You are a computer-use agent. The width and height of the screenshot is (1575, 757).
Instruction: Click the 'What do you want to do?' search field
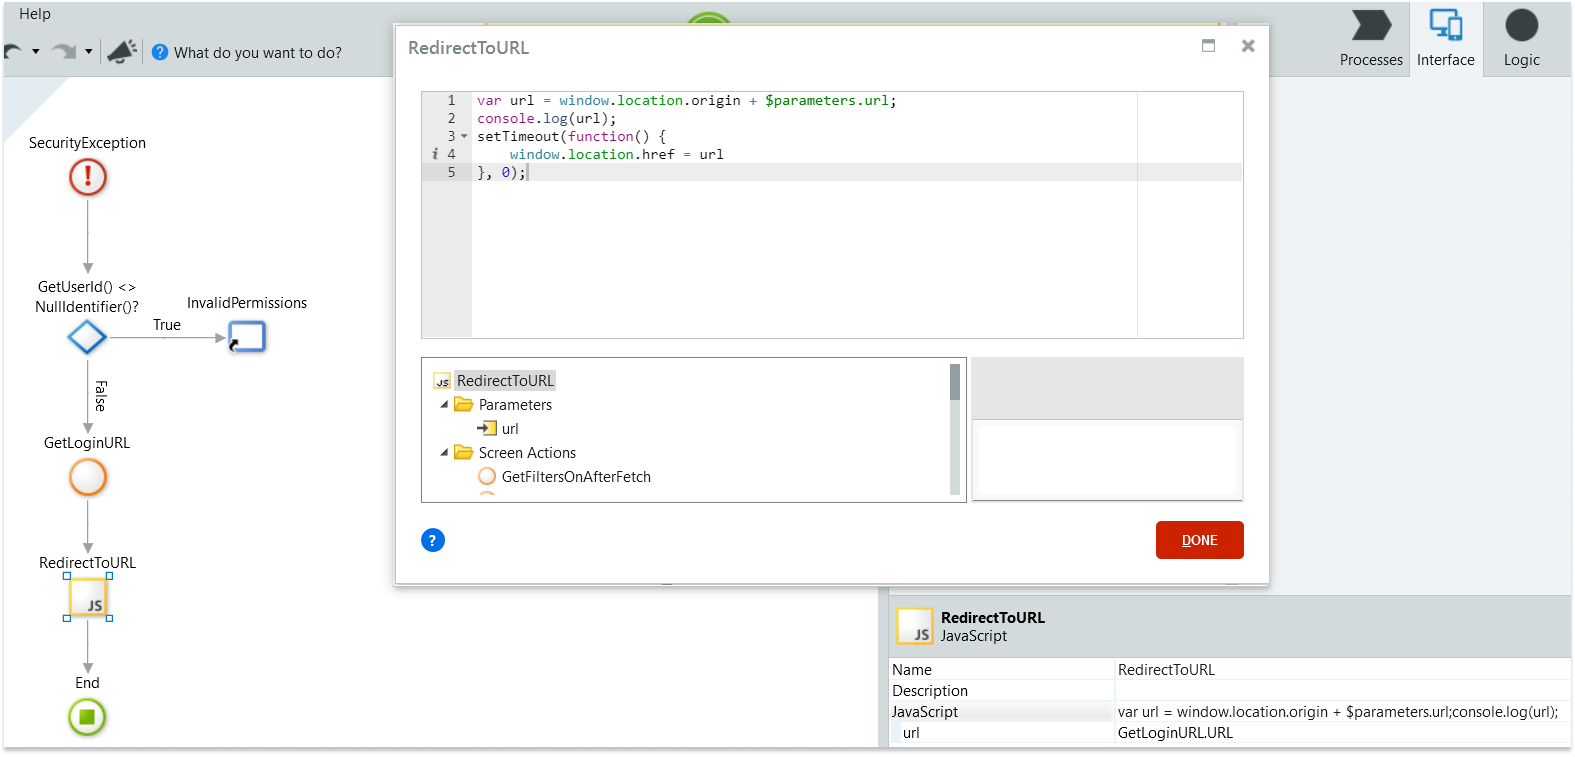[x=258, y=53]
